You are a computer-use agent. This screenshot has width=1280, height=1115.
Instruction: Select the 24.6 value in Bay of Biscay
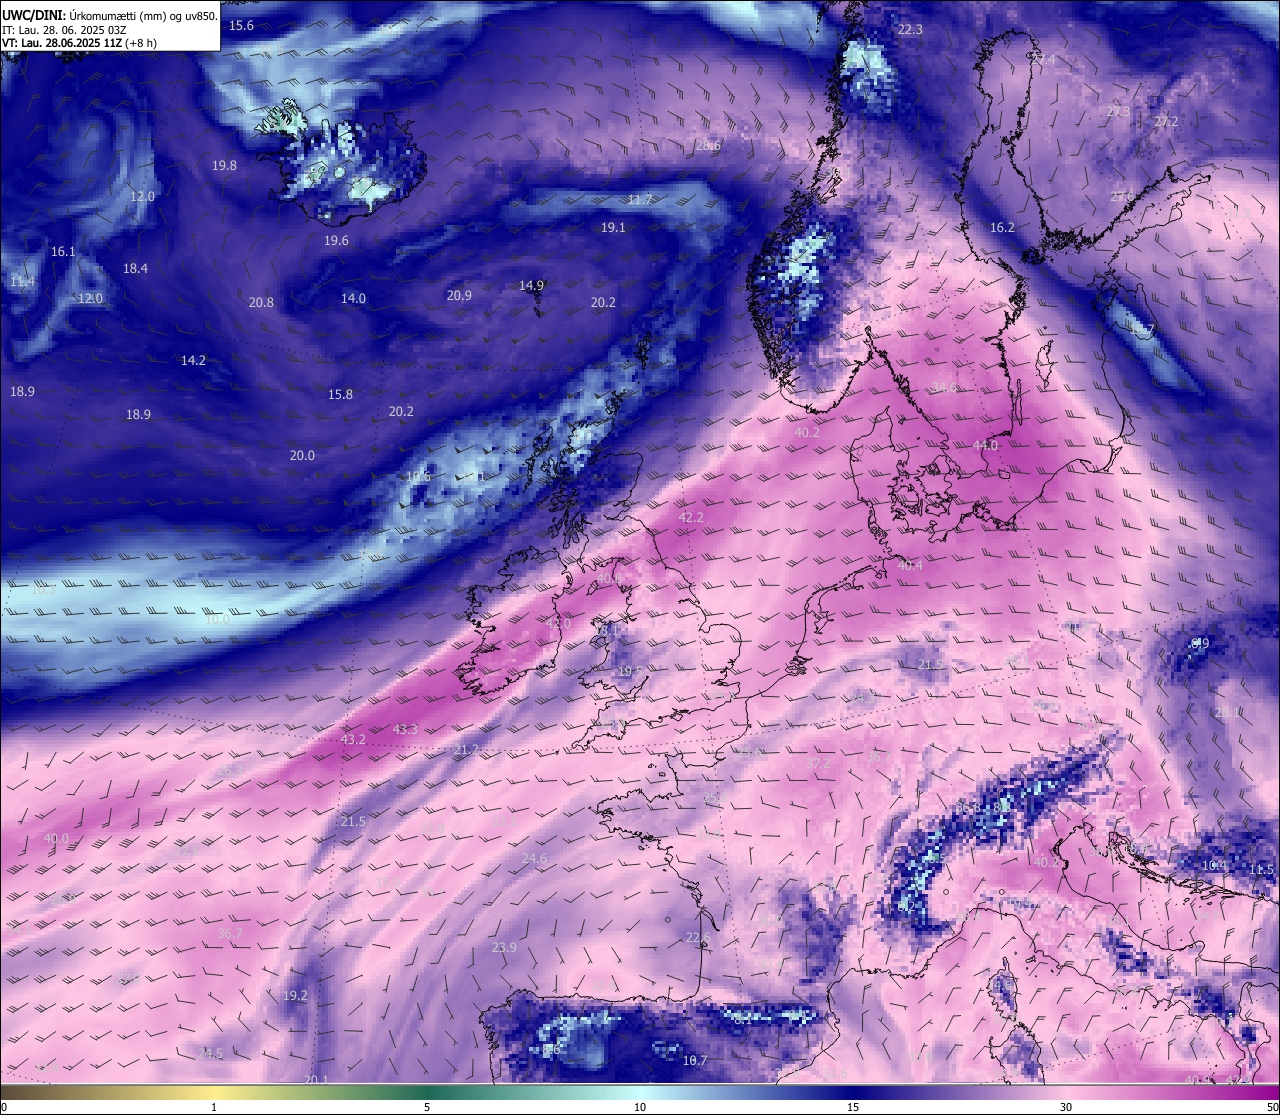(x=534, y=860)
